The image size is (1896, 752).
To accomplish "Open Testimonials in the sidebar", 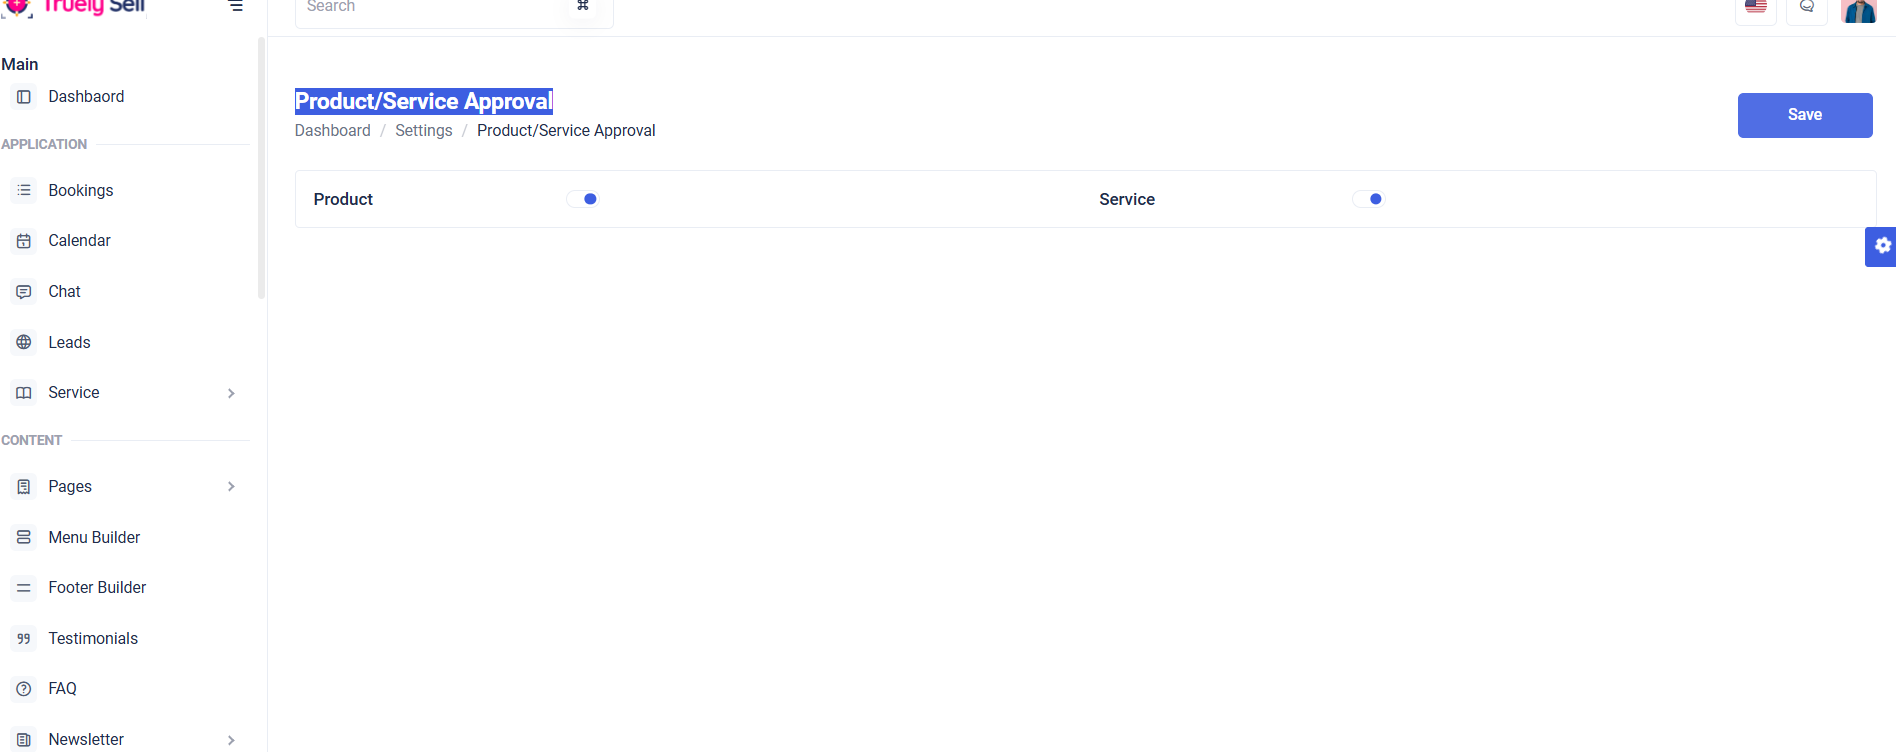I will (93, 639).
